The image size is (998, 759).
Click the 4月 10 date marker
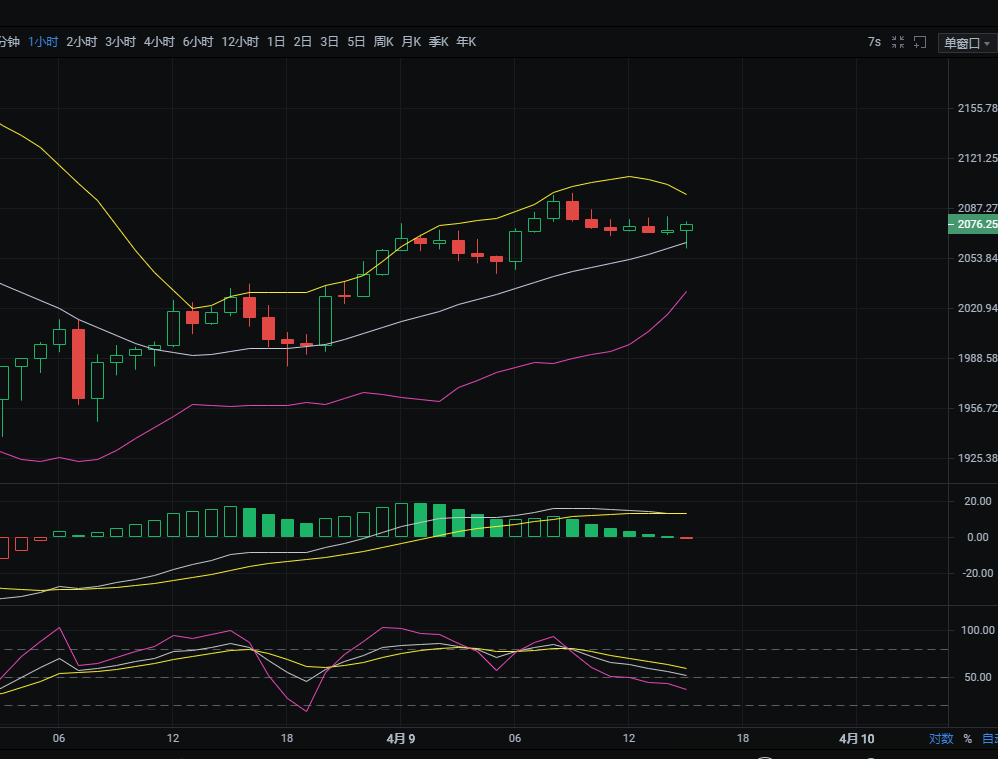click(857, 739)
